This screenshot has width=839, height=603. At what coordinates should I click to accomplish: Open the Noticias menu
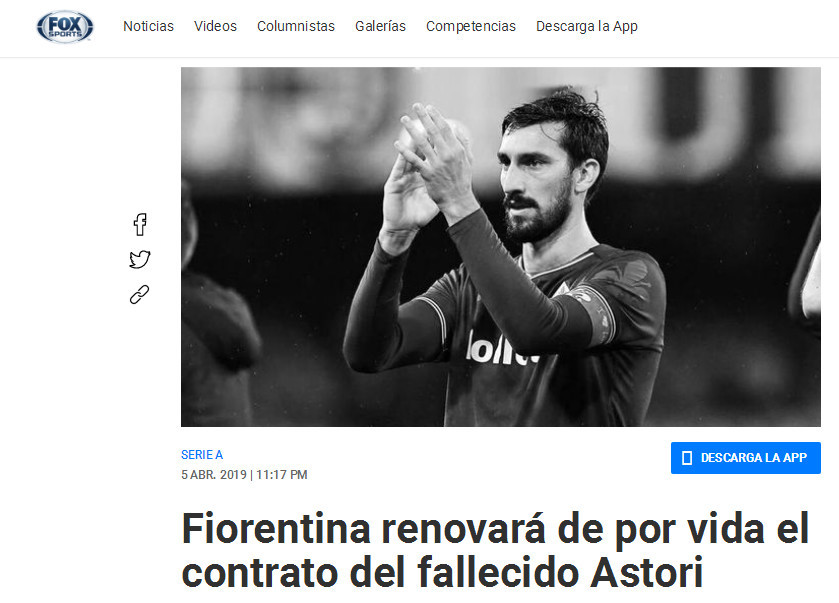click(x=148, y=26)
